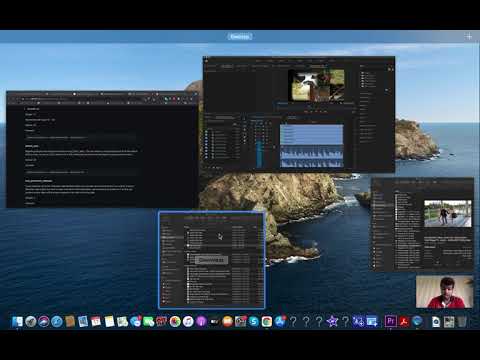Open Music note icon in Dock
Screen dimensions: 480x360
[x=188, y=322]
